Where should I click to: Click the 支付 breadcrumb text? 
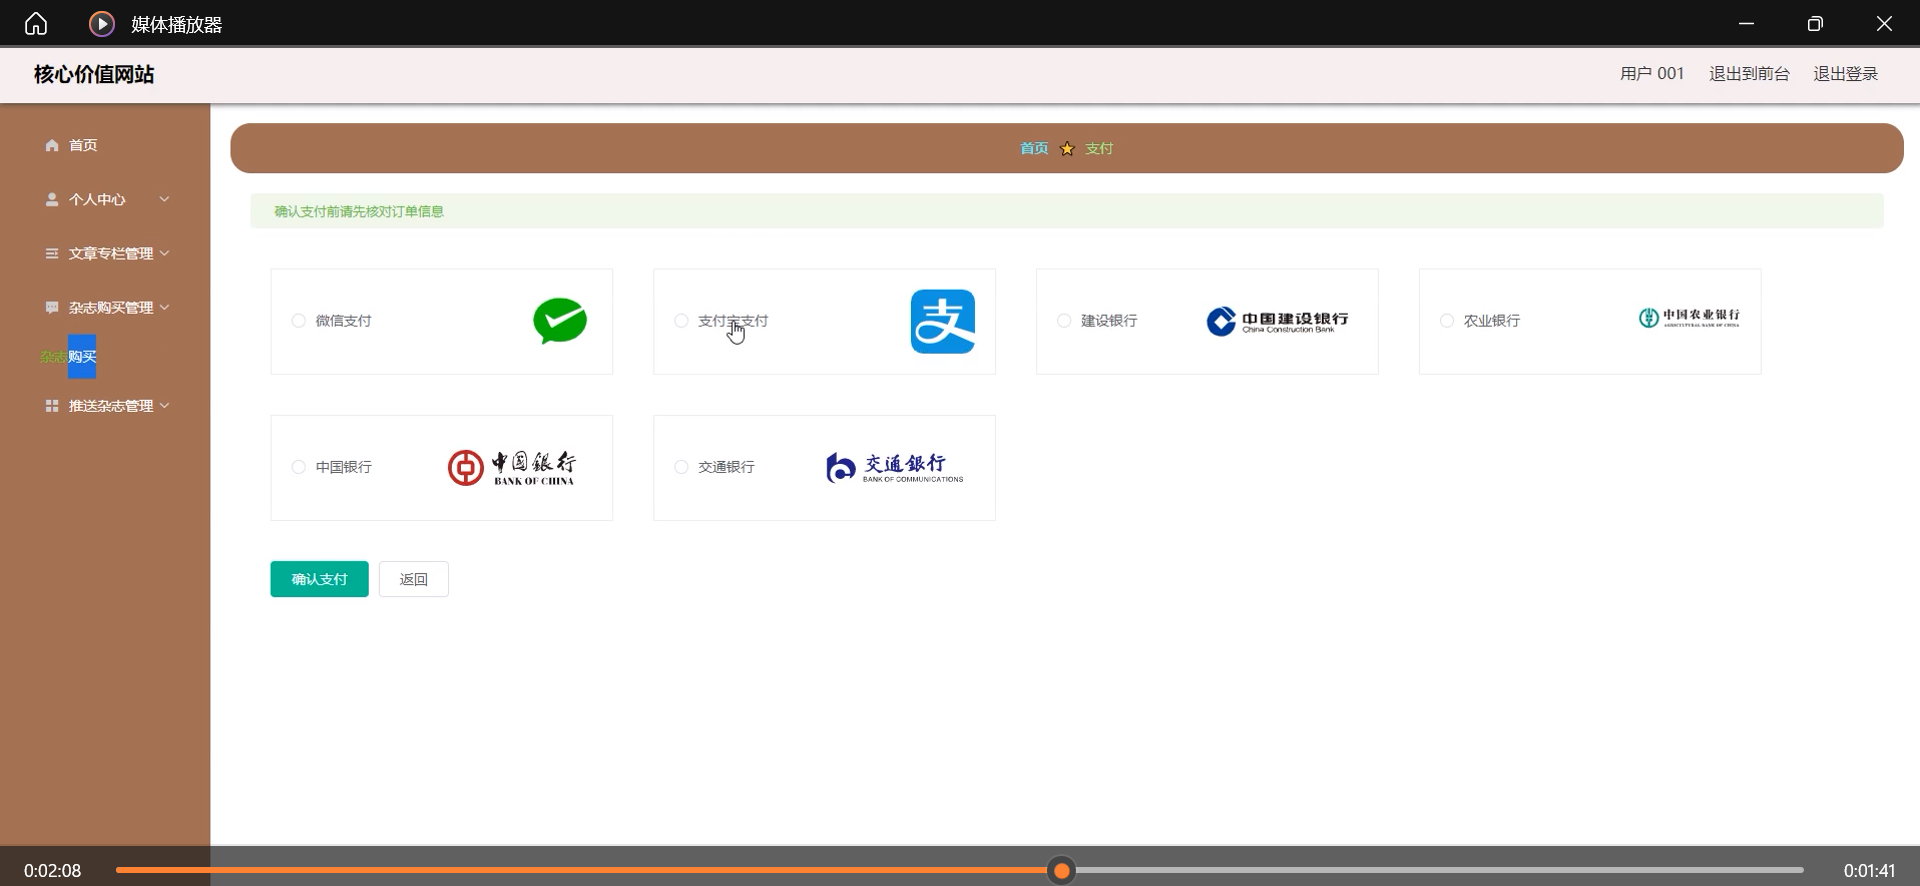[x=1099, y=148]
